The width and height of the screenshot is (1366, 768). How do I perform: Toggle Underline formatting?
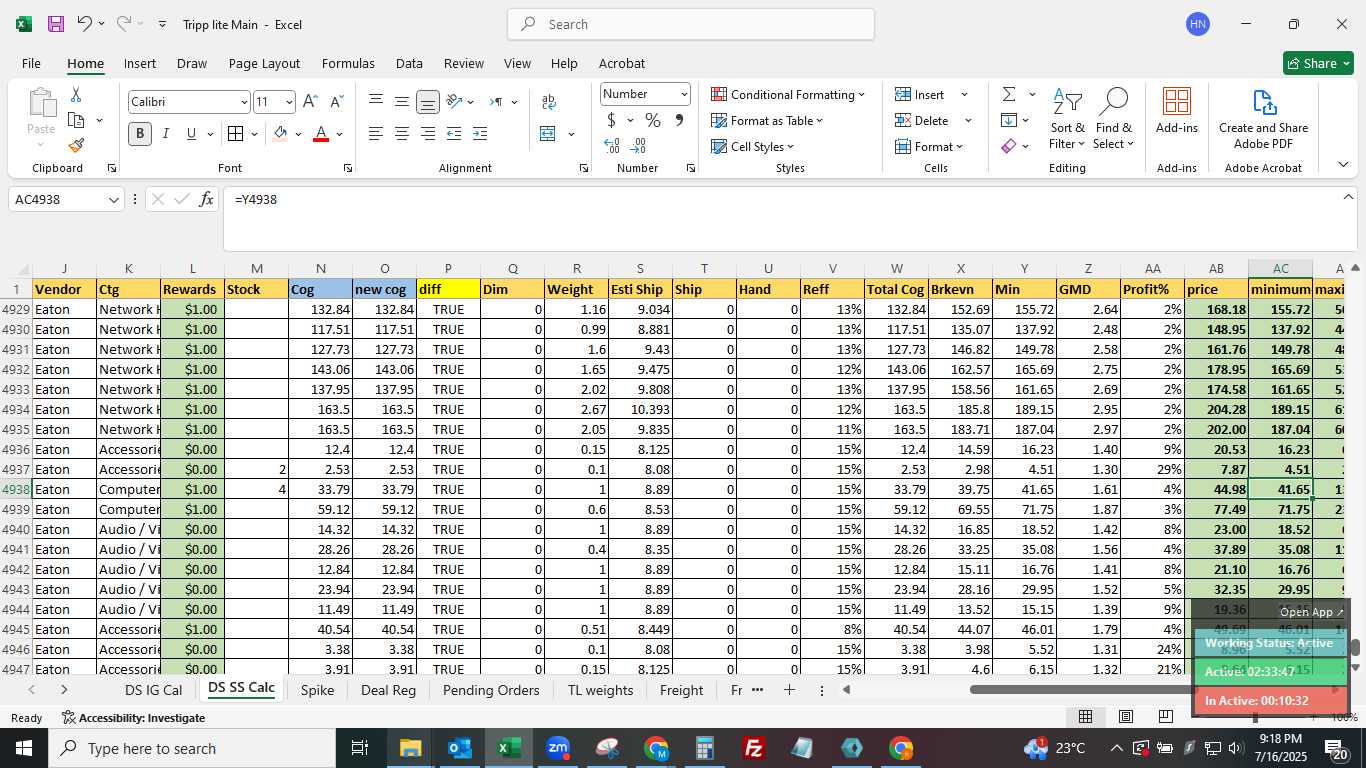(x=192, y=134)
